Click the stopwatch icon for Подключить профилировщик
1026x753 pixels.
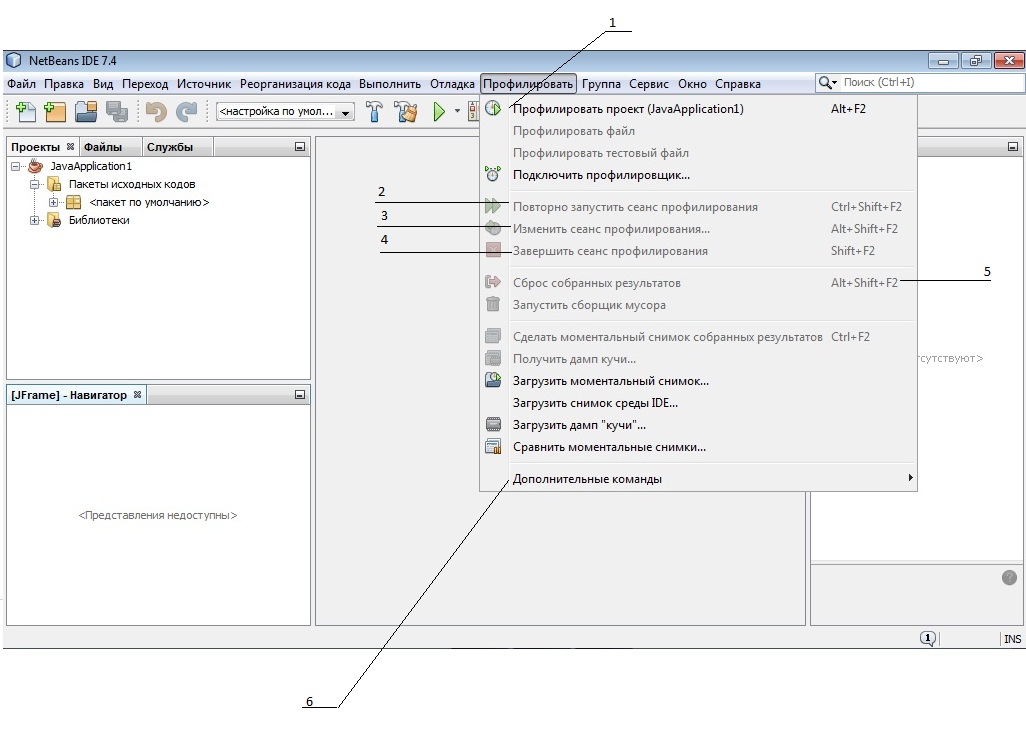pos(493,174)
